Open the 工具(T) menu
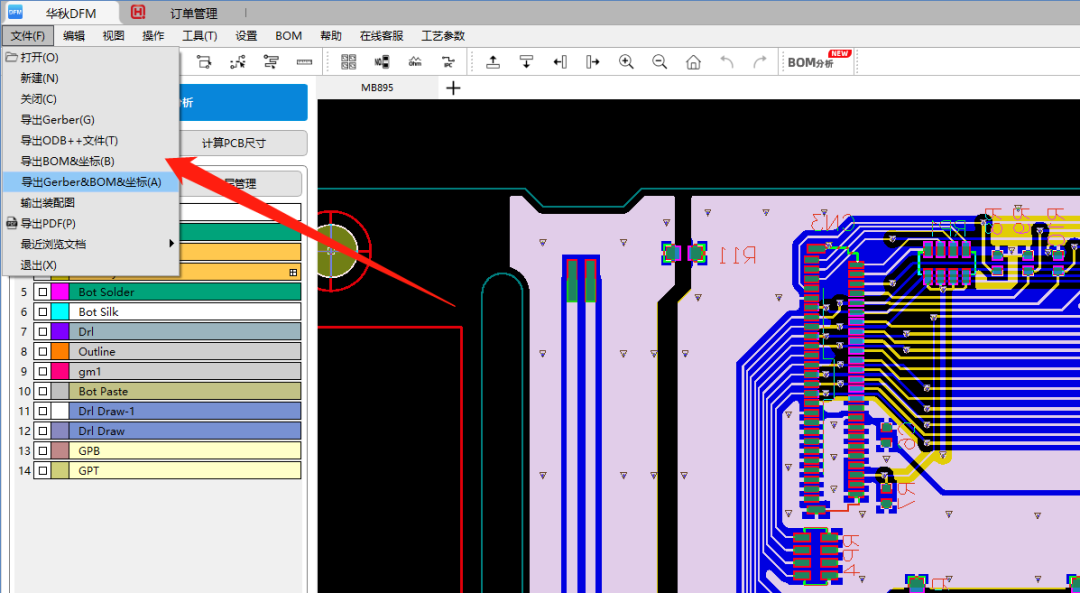1080x593 pixels. pyautogui.click(x=200, y=36)
